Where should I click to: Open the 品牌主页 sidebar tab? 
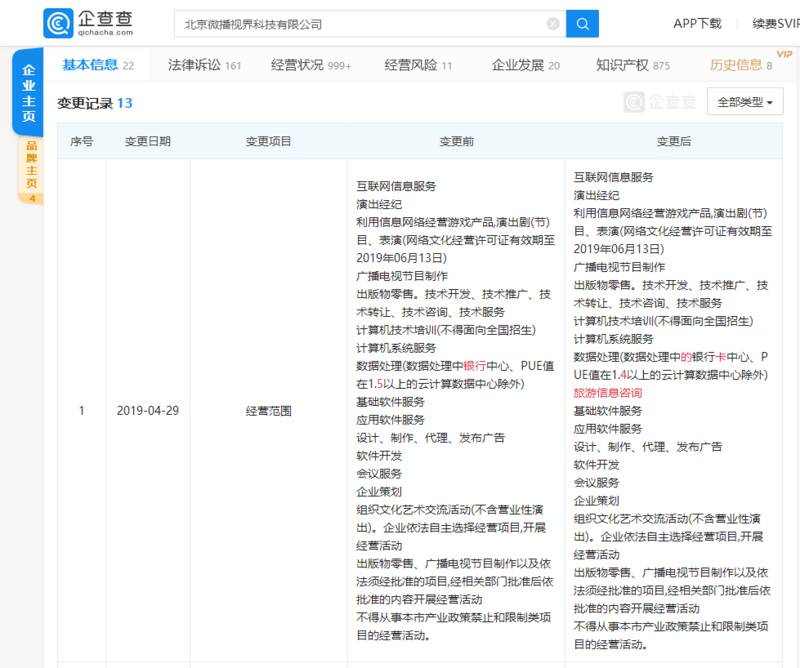point(29,168)
